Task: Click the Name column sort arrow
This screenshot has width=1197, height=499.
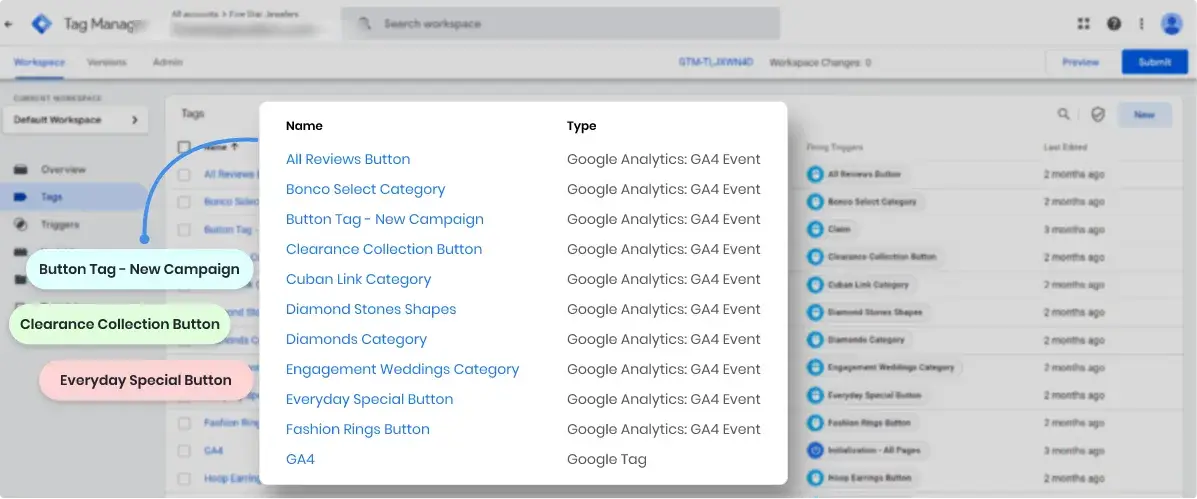Action: coord(234,146)
